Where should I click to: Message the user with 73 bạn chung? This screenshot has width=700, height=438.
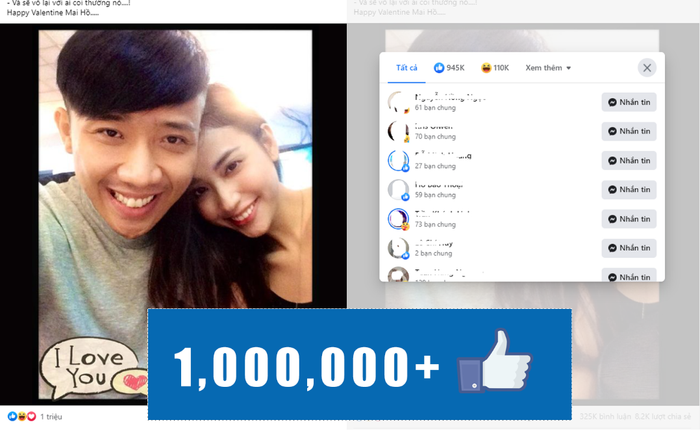[x=629, y=219]
